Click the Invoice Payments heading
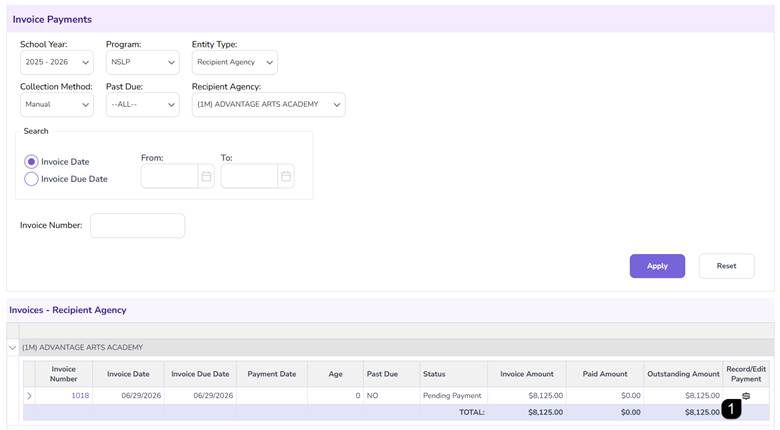The image size is (780, 430). point(52,19)
